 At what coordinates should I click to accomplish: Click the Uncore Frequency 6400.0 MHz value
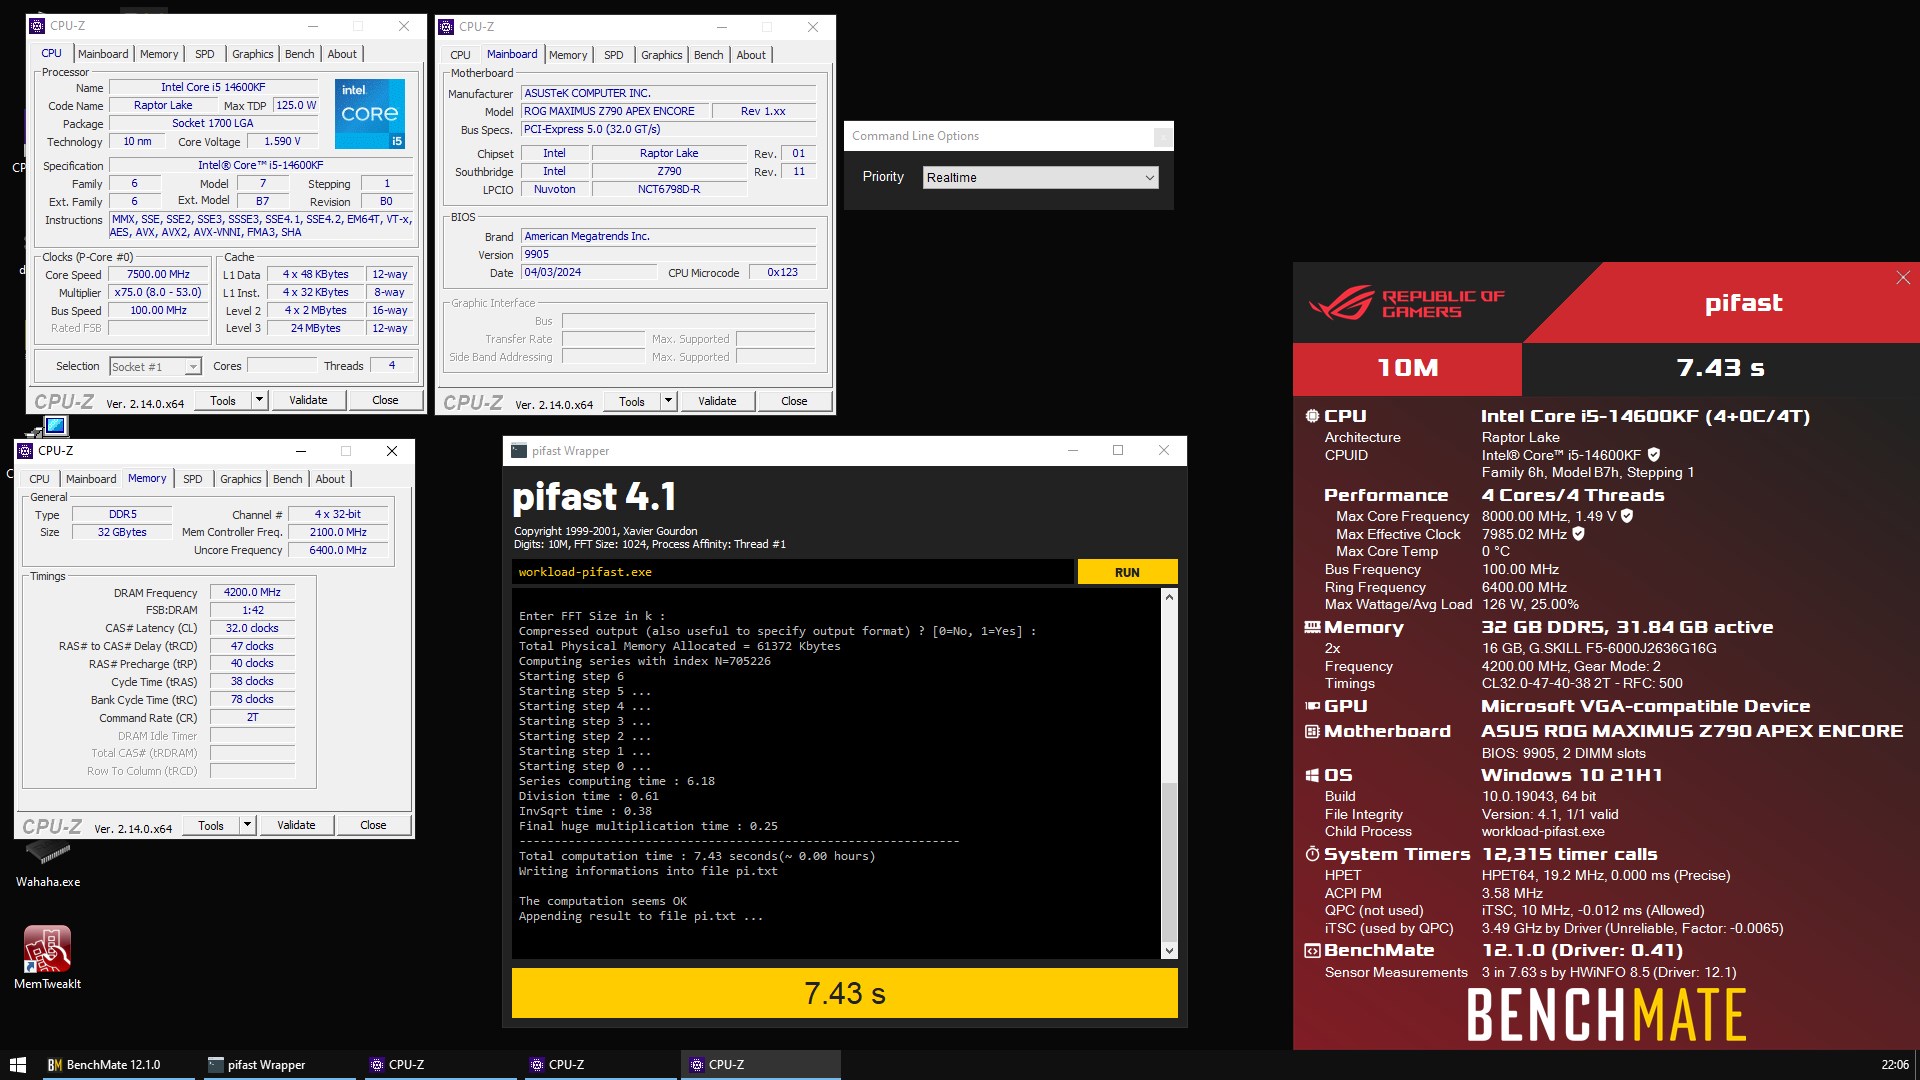(x=338, y=550)
